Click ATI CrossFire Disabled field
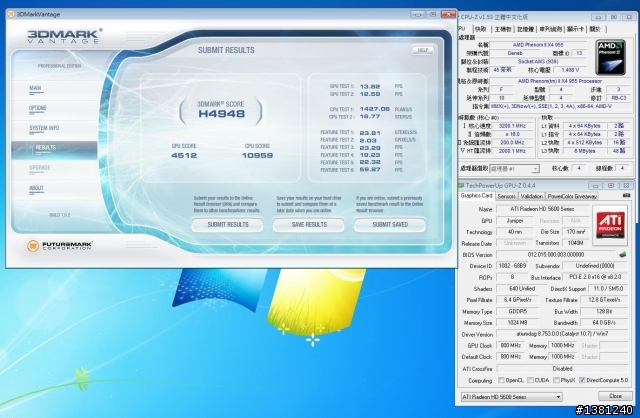The image size is (640, 418). pos(562,368)
